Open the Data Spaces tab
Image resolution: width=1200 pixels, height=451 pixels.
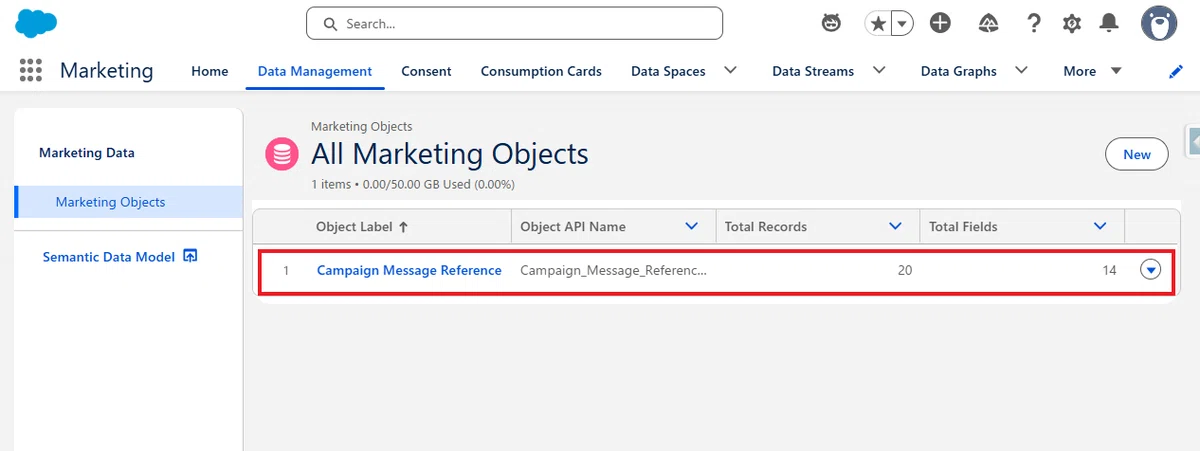(x=668, y=71)
